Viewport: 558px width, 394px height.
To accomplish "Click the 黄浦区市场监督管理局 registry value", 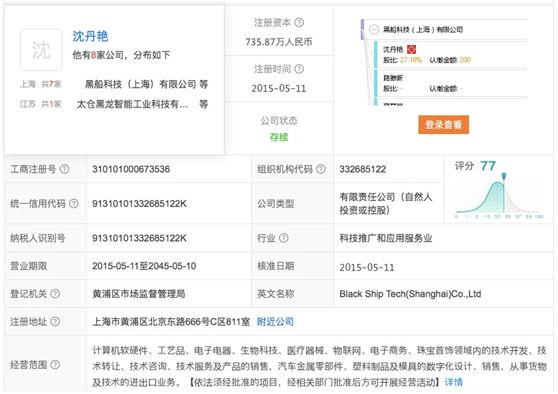I will pyautogui.click(x=139, y=294).
